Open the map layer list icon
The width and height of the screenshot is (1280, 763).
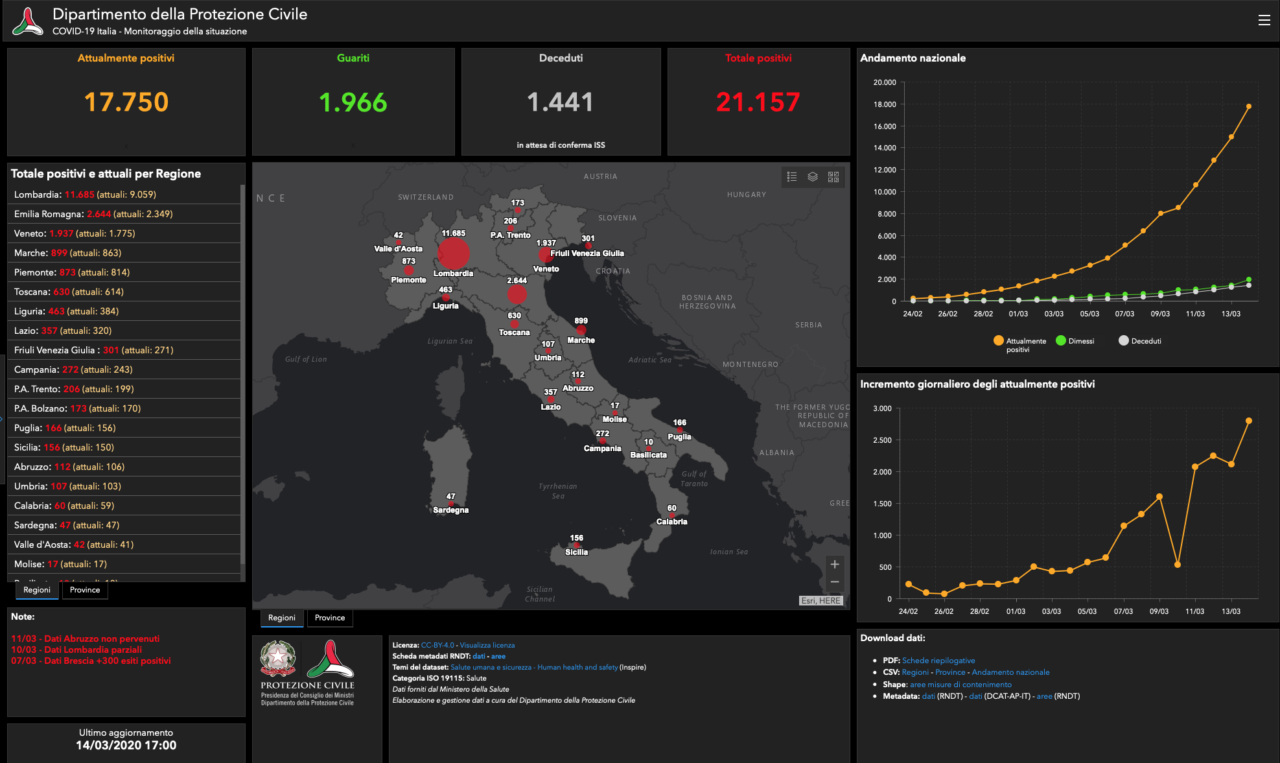(x=813, y=177)
